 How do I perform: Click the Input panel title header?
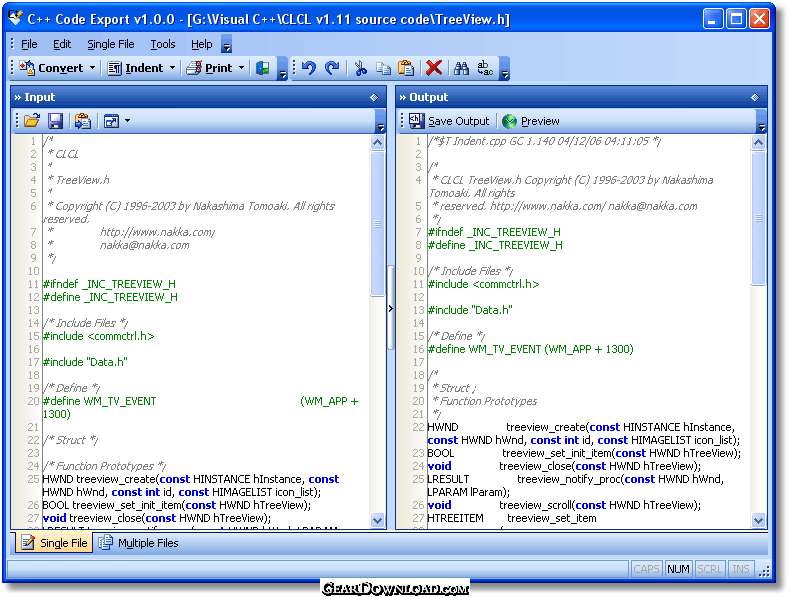tap(198, 97)
